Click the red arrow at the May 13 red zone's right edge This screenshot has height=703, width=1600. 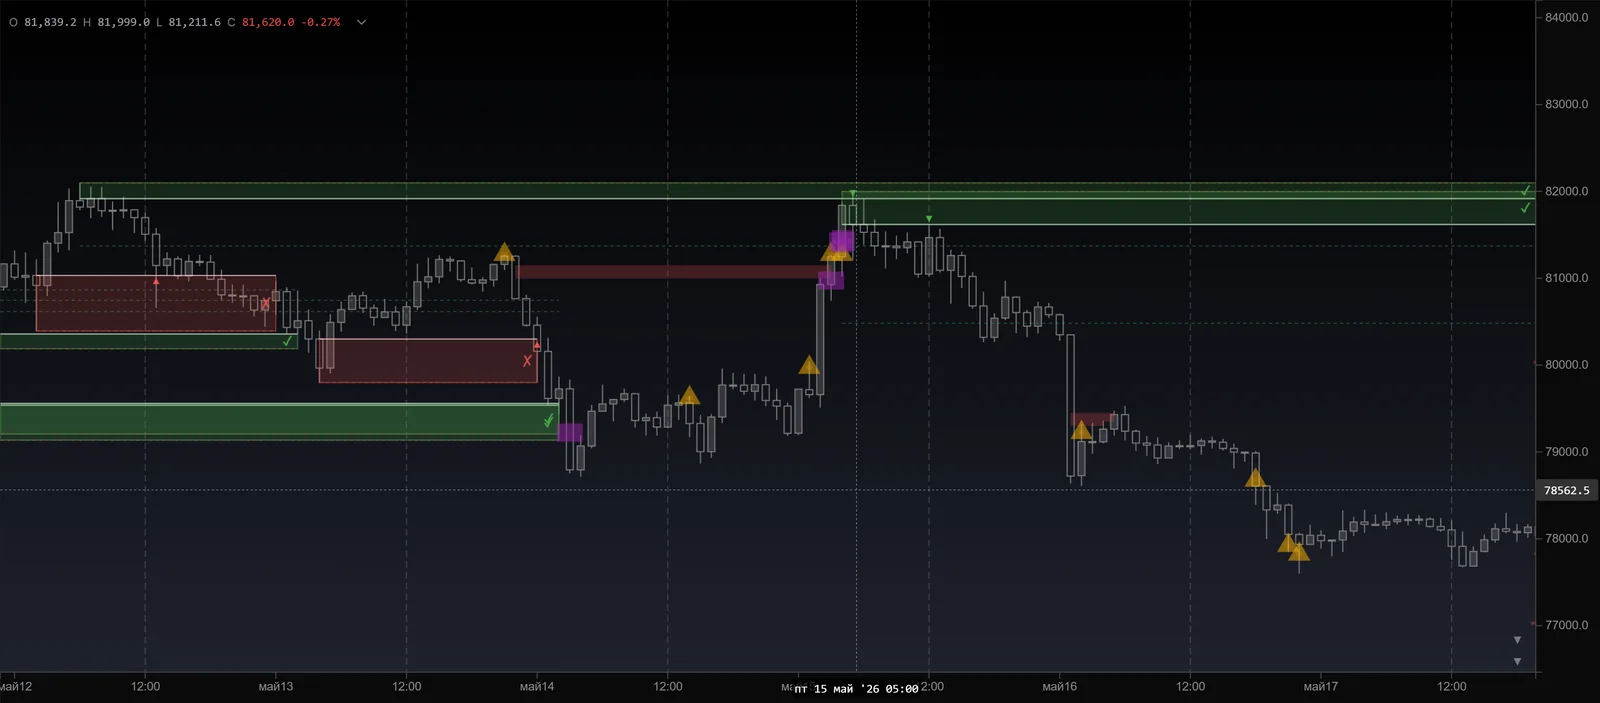click(537, 345)
